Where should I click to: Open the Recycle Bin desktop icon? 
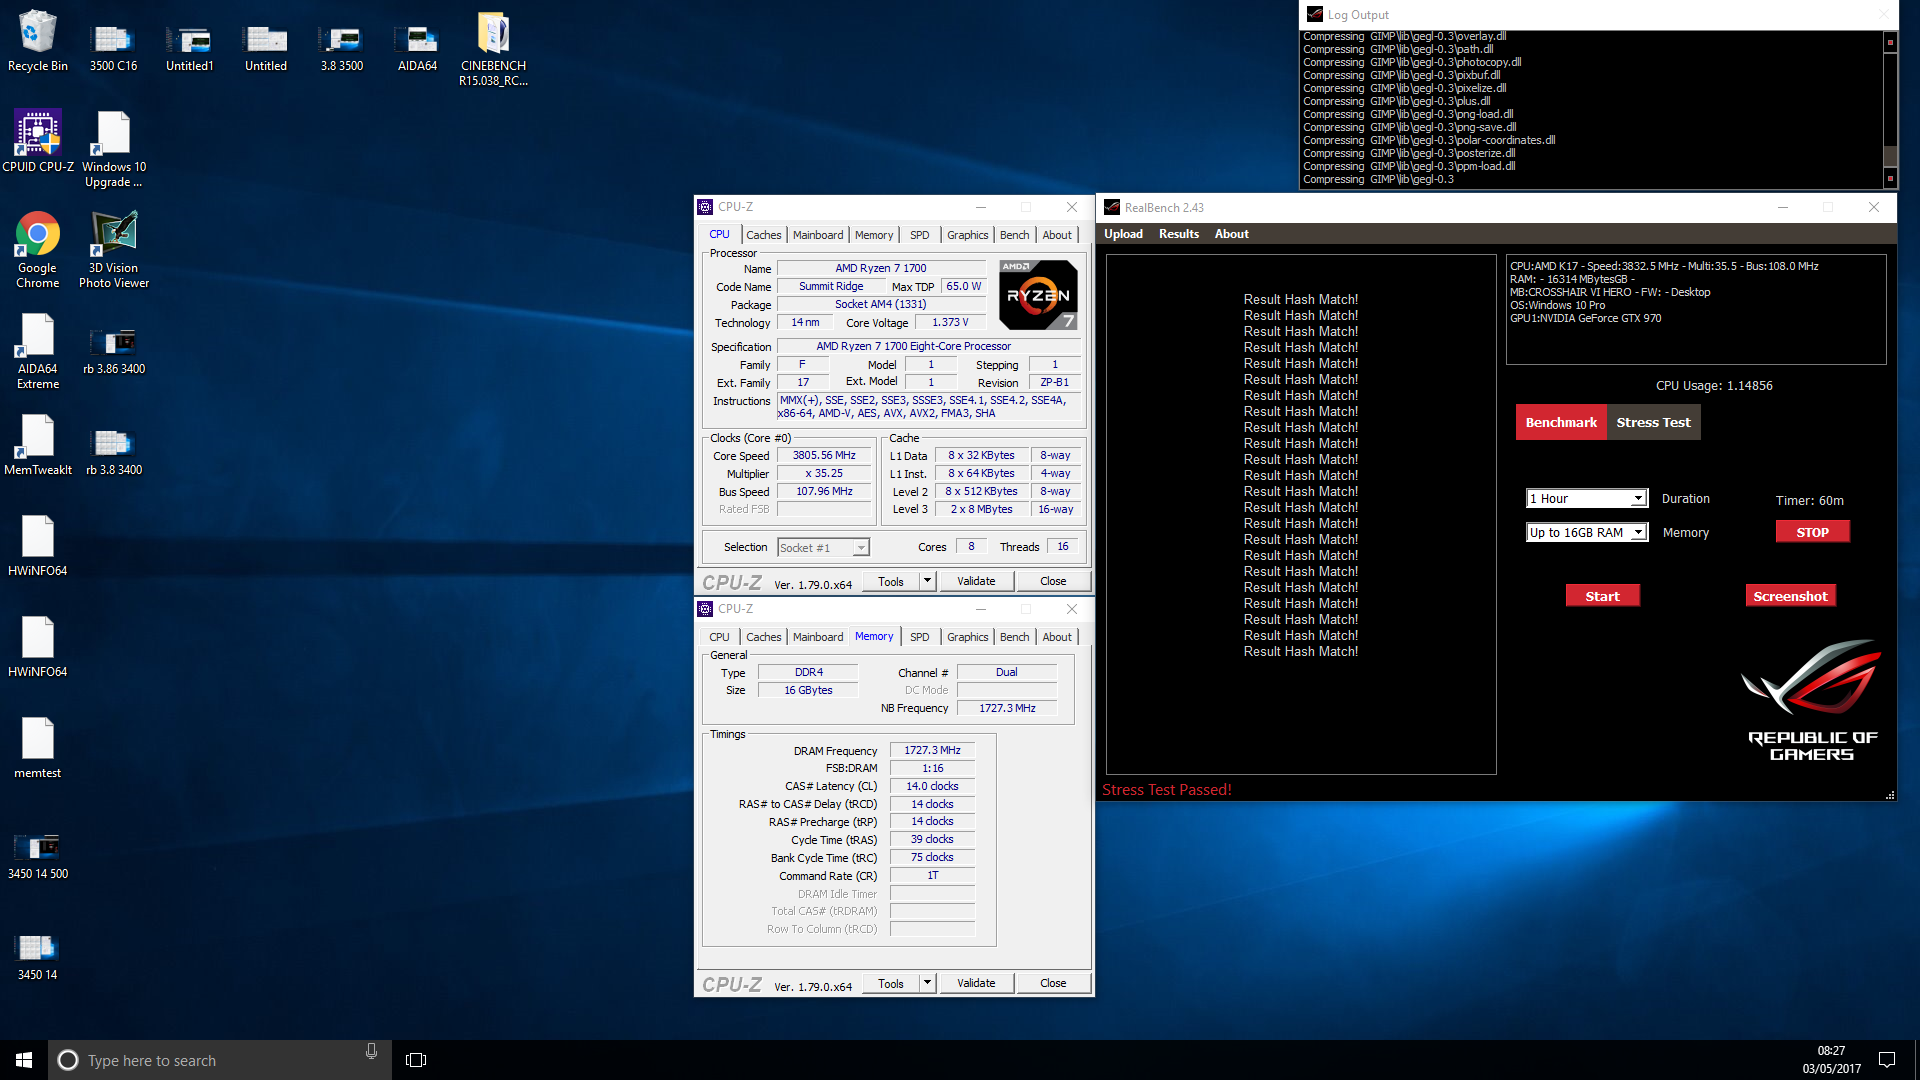[x=38, y=42]
